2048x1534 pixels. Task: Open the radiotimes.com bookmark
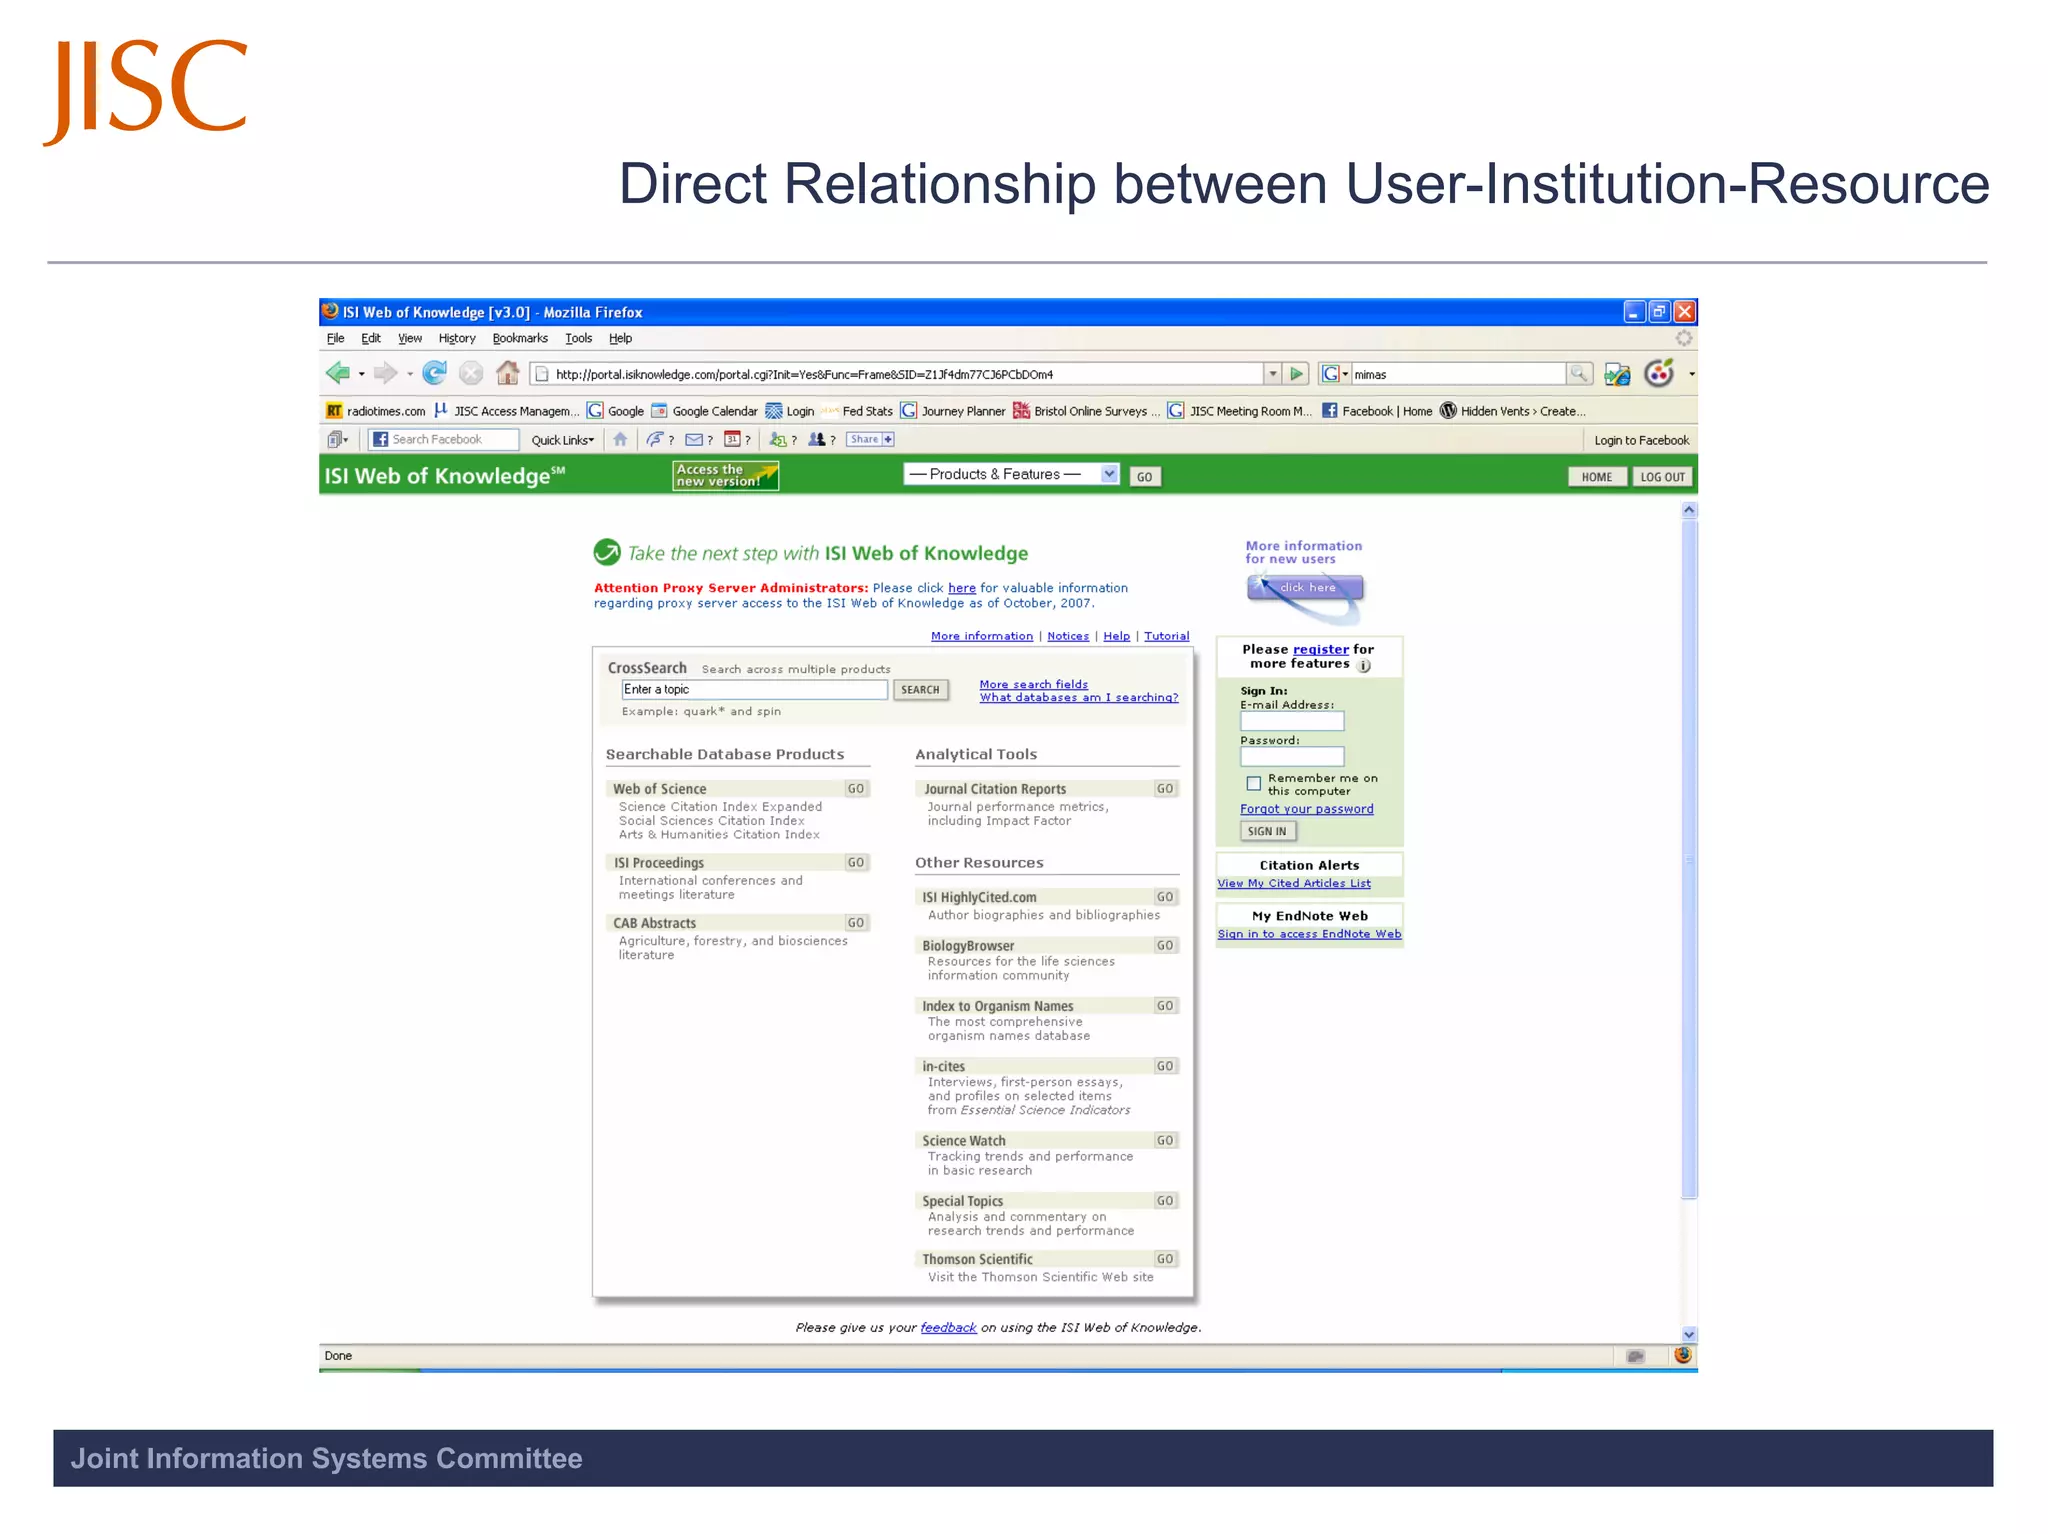point(376,411)
